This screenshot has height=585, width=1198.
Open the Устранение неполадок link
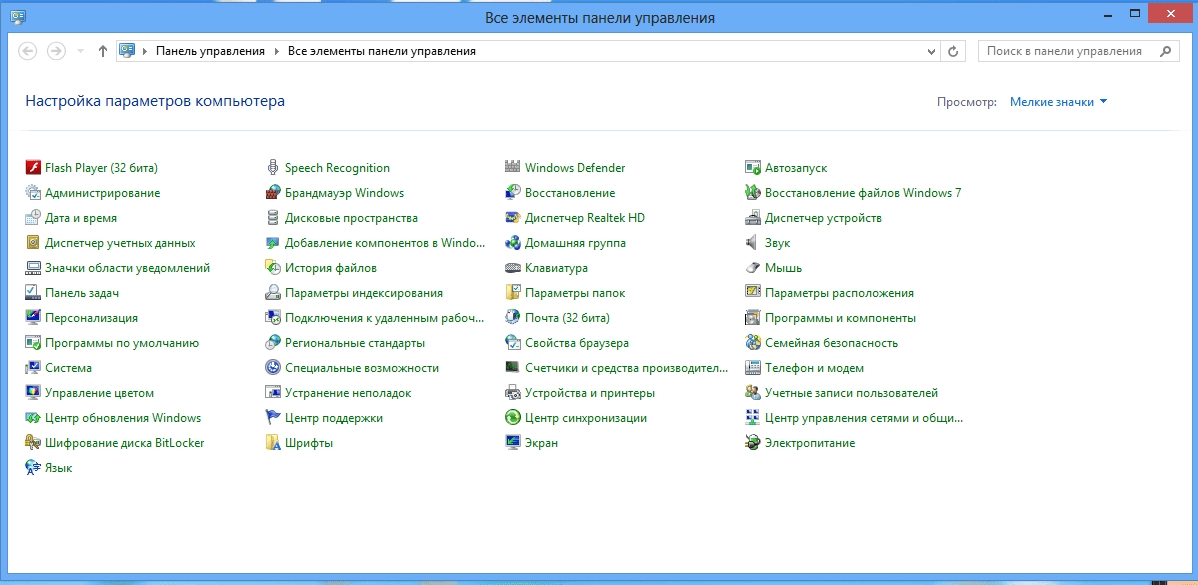click(348, 393)
